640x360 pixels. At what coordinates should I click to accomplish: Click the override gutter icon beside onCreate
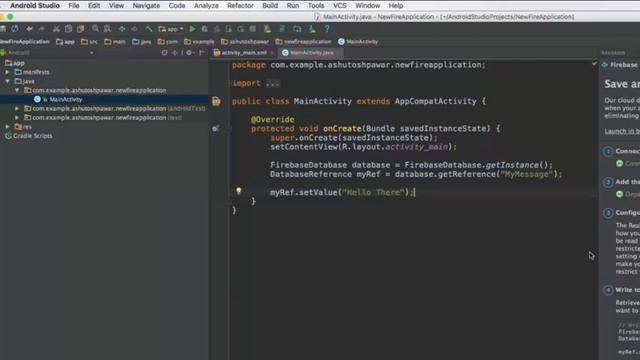coord(216,129)
